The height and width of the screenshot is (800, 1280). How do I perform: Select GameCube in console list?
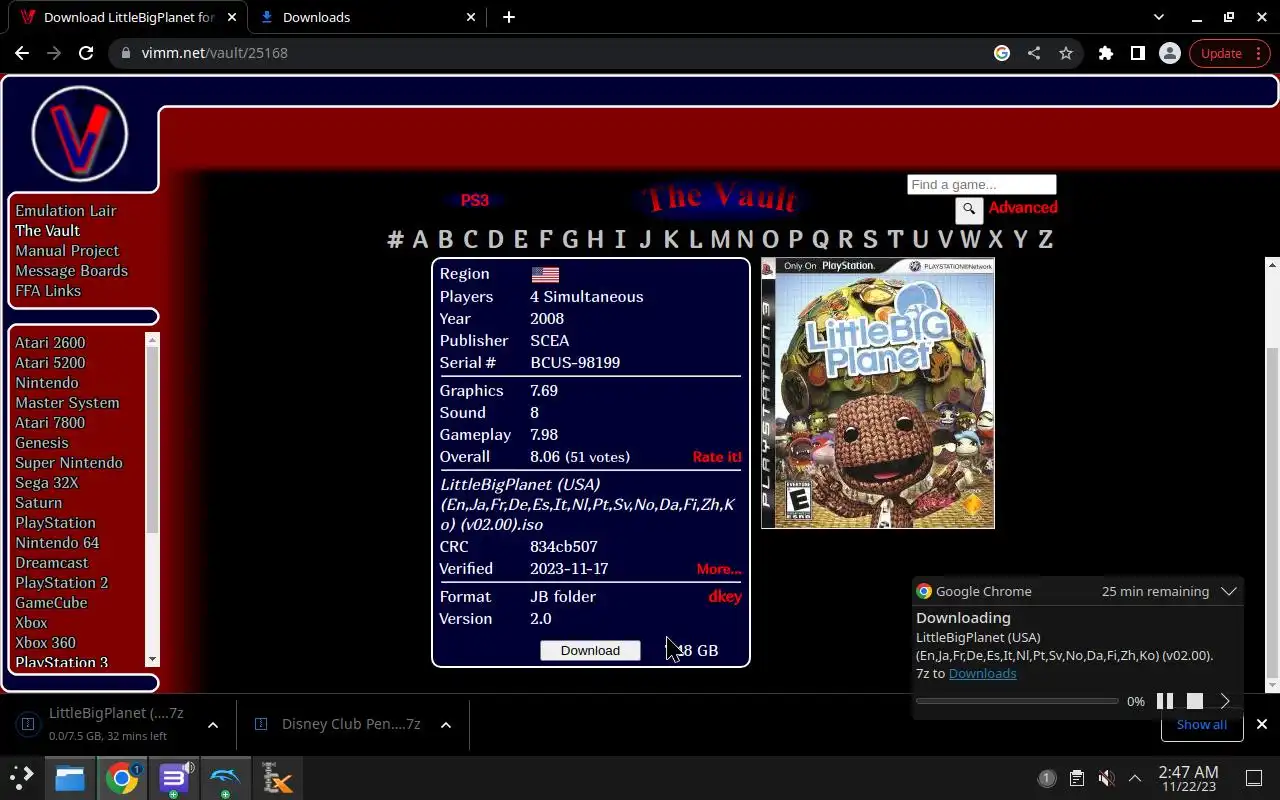[51, 603]
